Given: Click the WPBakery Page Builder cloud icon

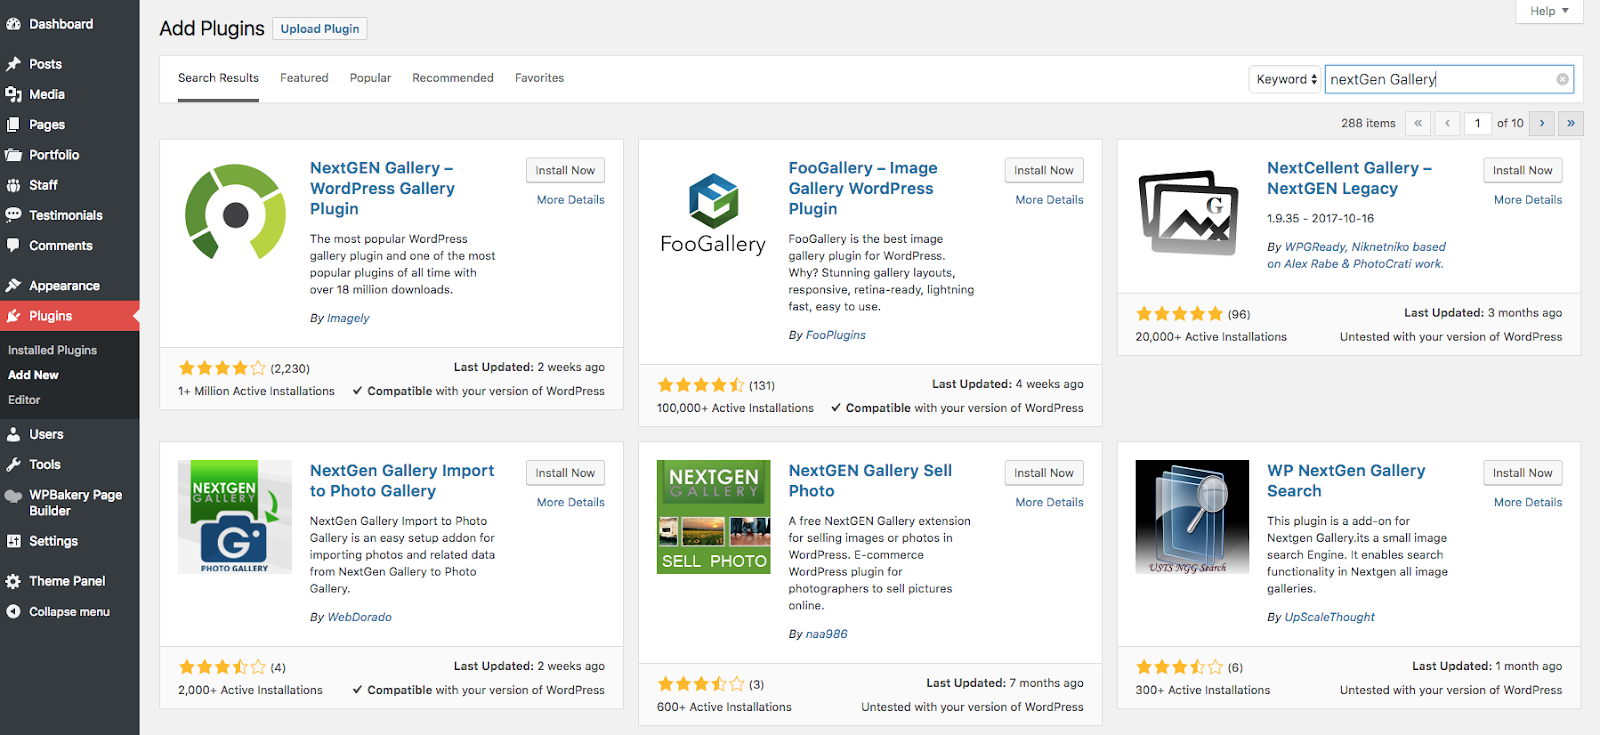Looking at the screenshot, I should pos(13,496).
